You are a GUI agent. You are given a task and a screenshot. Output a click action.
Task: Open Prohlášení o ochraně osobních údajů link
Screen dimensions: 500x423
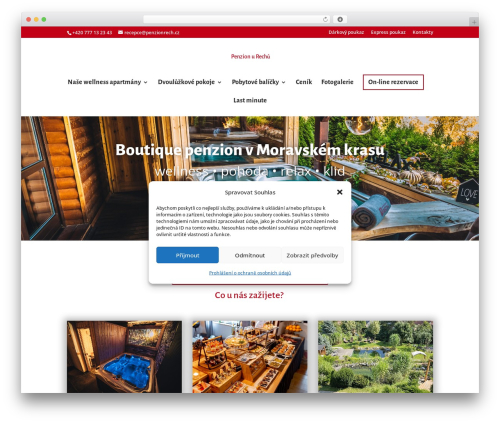pyautogui.click(x=250, y=273)
